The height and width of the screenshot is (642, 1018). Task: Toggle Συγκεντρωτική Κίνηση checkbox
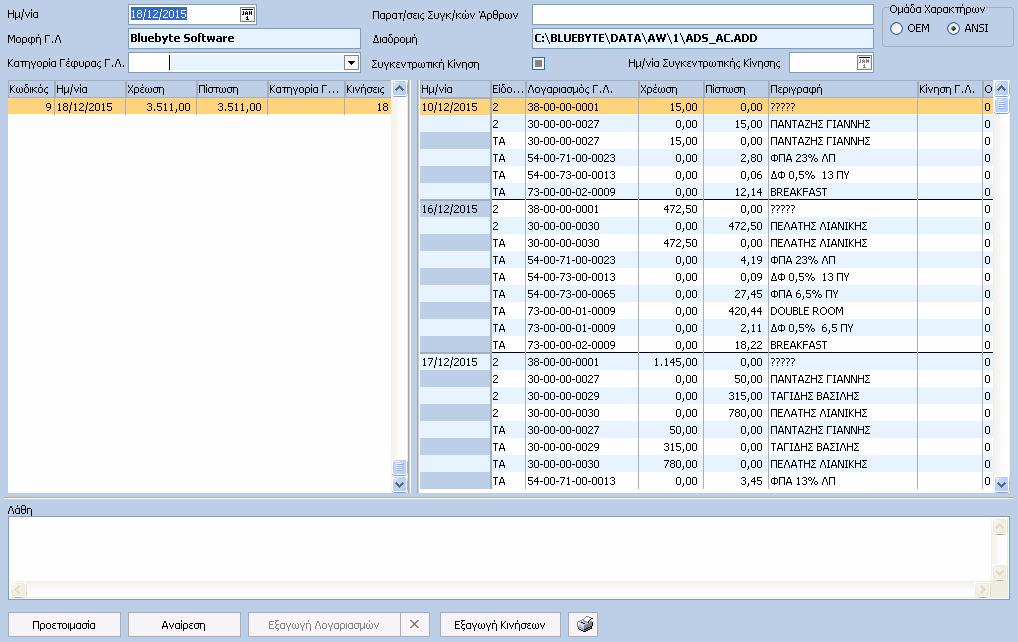[538, 64]
